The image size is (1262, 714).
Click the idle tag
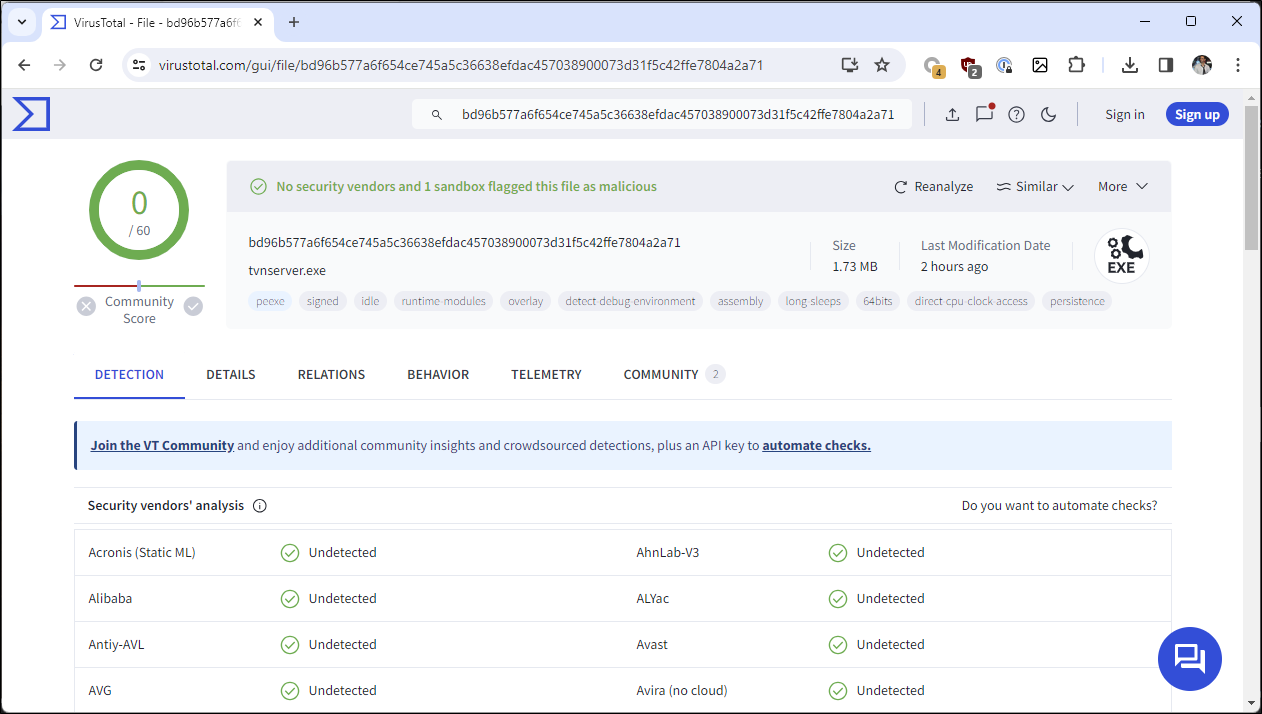370,301
